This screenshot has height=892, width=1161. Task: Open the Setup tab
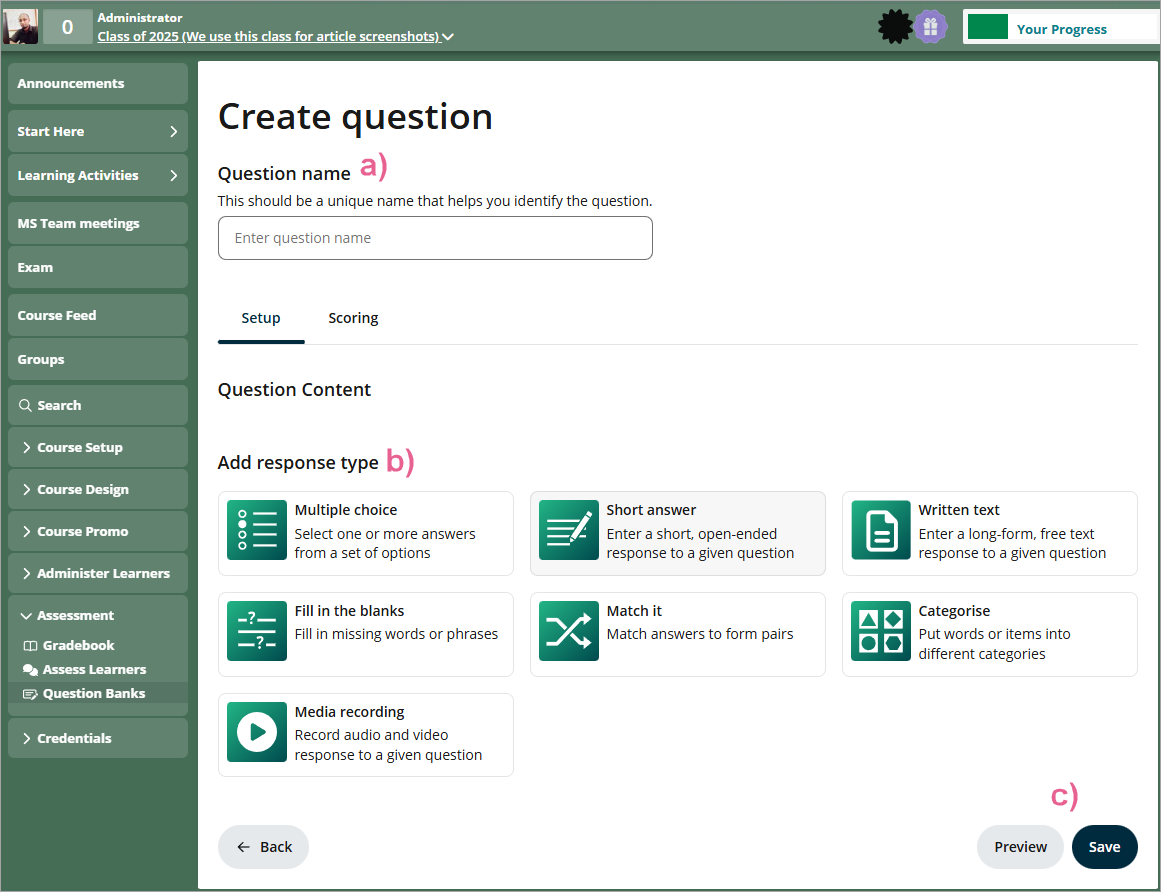point(261,318)
